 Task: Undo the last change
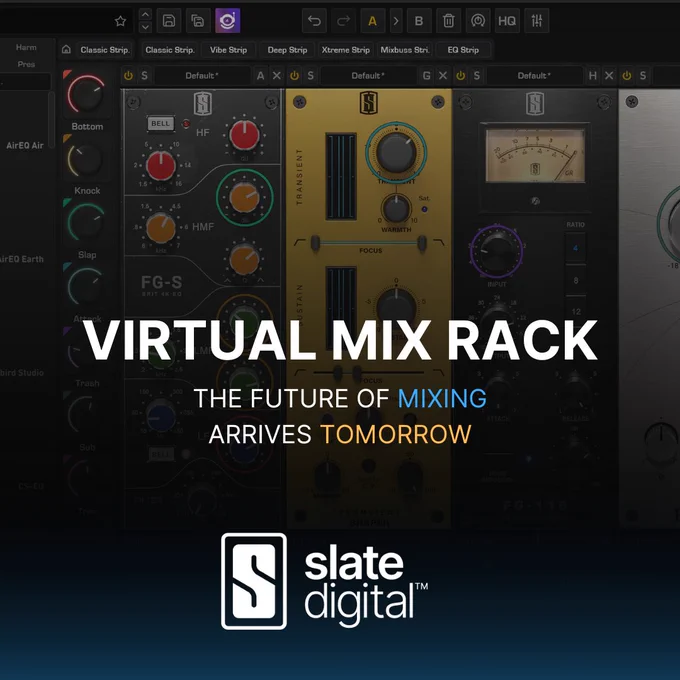(x=314, y=21)
